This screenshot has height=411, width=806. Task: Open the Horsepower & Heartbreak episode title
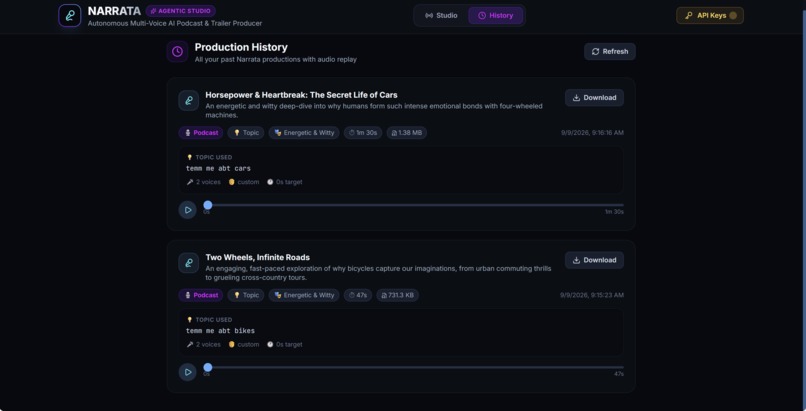[x=301, y=95]
